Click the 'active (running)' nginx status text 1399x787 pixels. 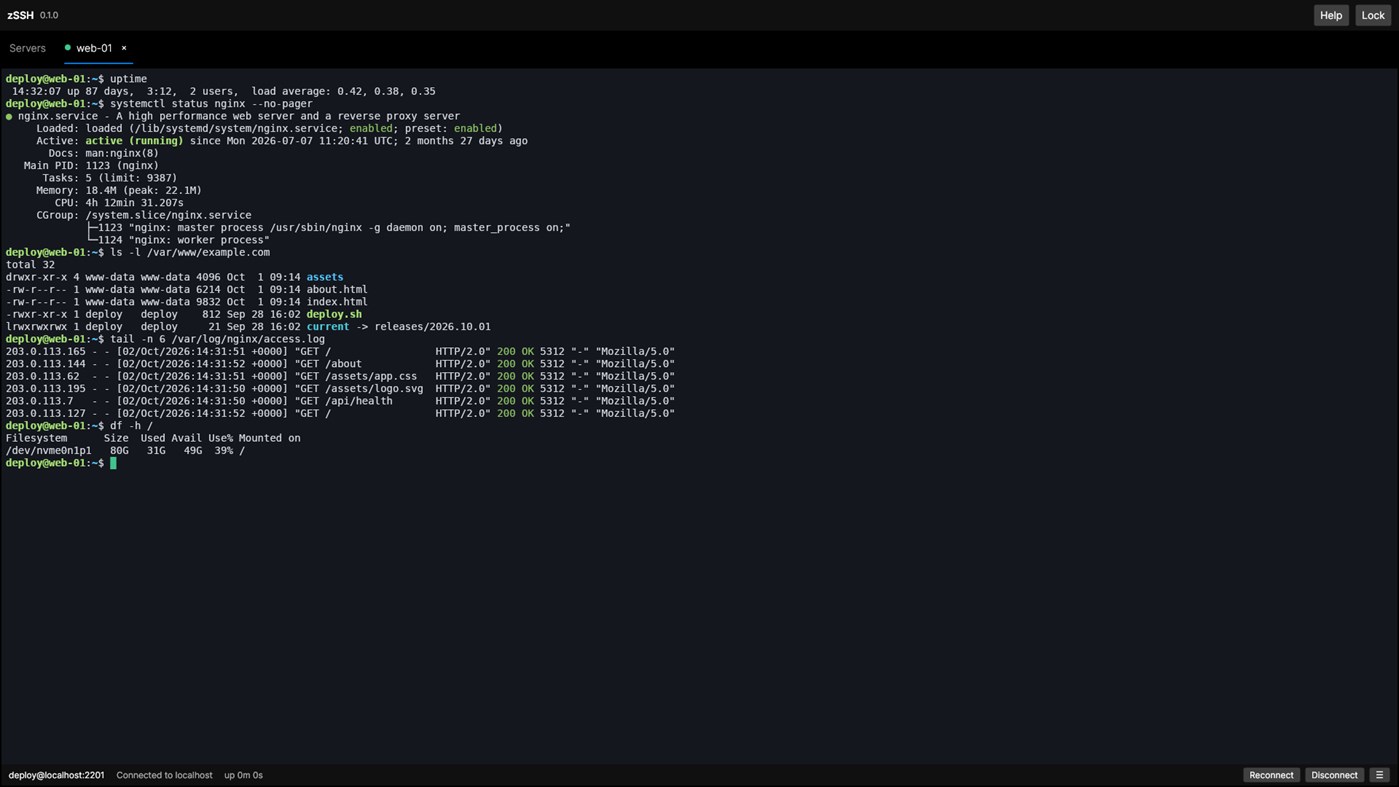pyautogui.click(x=134, y=141)
